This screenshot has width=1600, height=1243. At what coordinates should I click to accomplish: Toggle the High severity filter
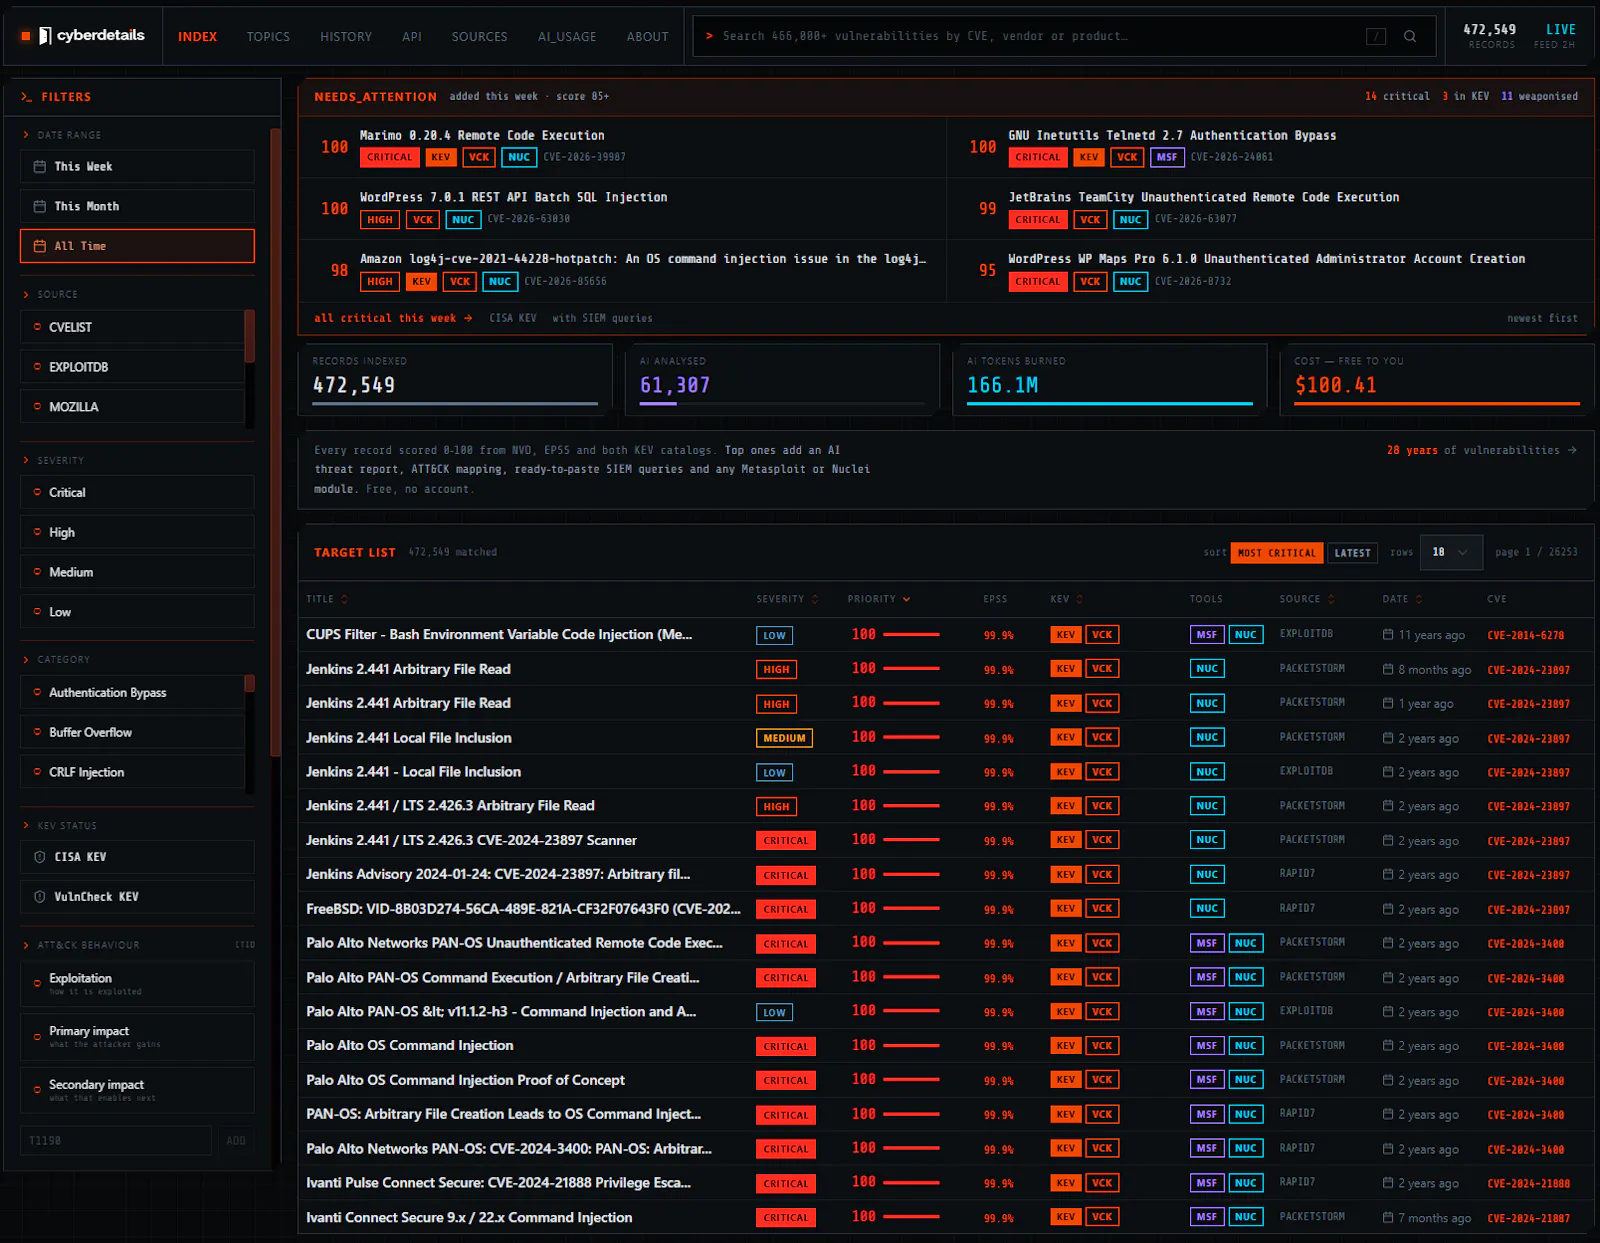[137, 532]
